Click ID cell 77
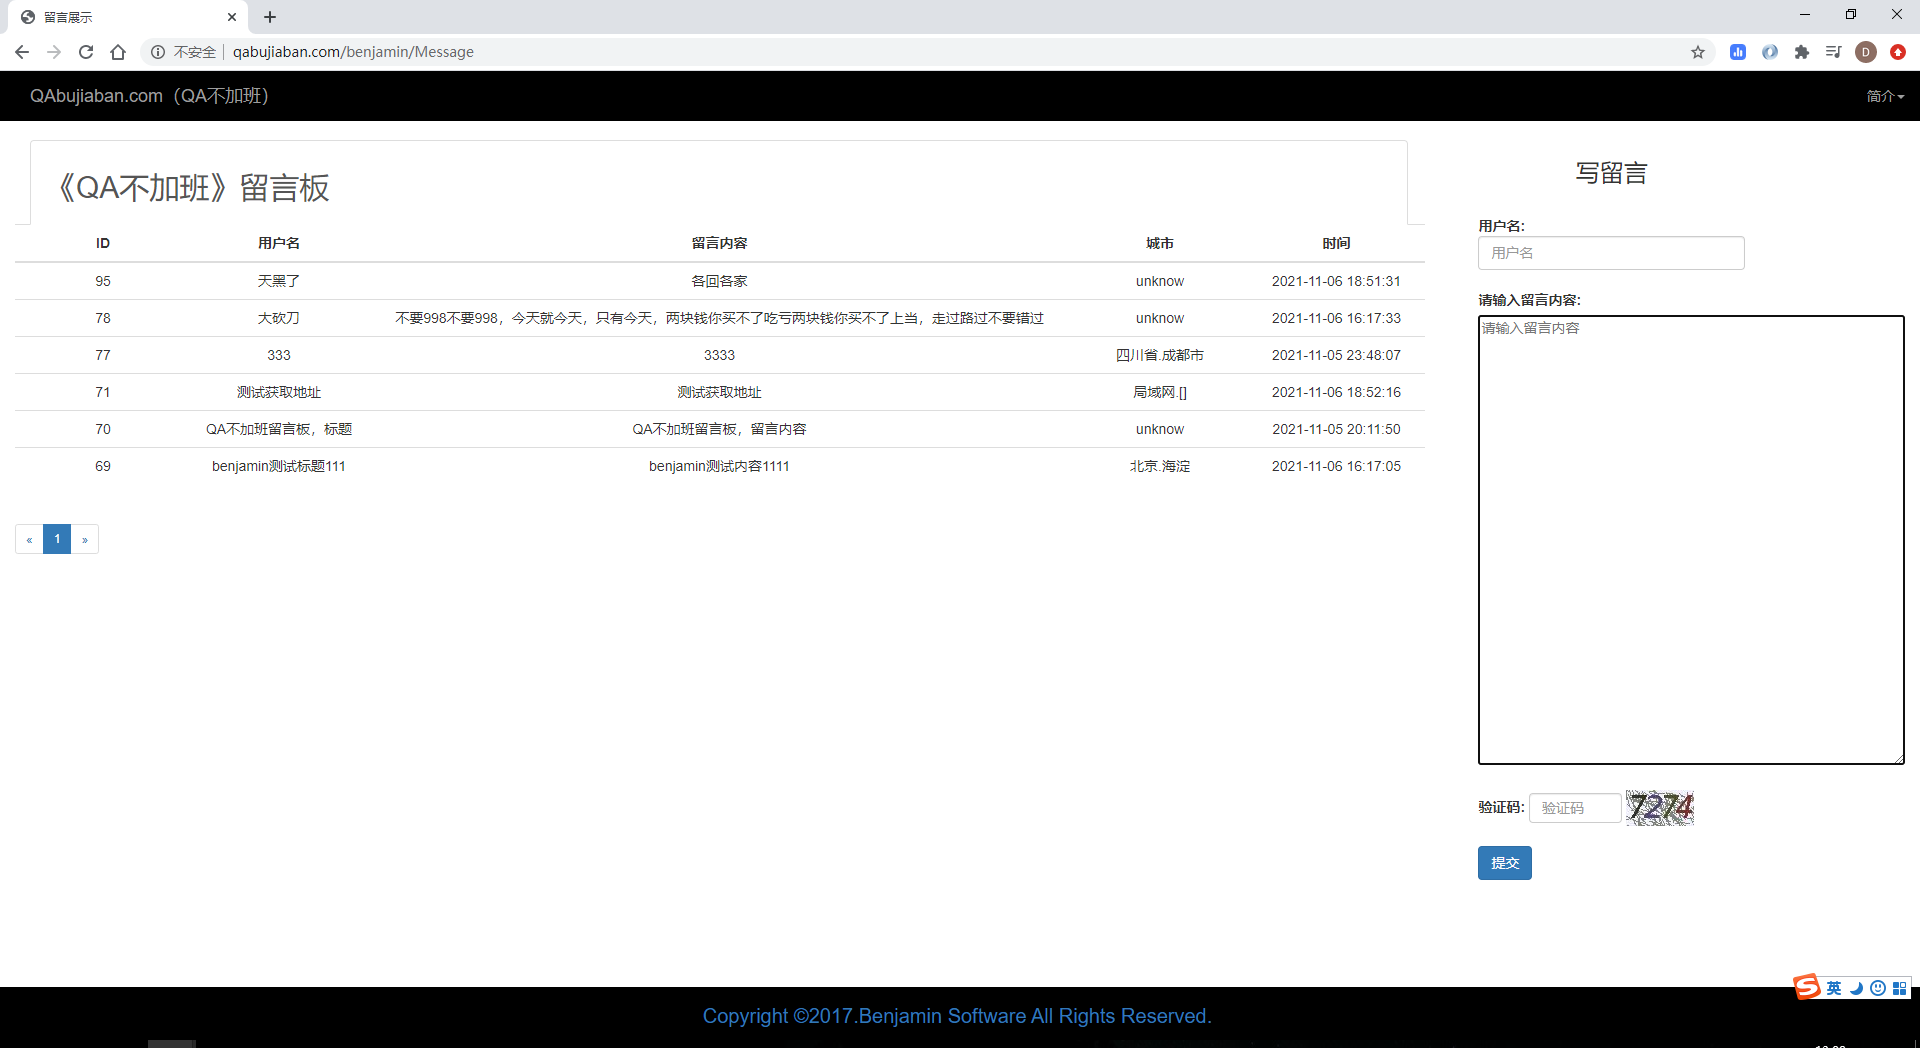The height and width of the screenshot is (1048, 1920). 103,355
